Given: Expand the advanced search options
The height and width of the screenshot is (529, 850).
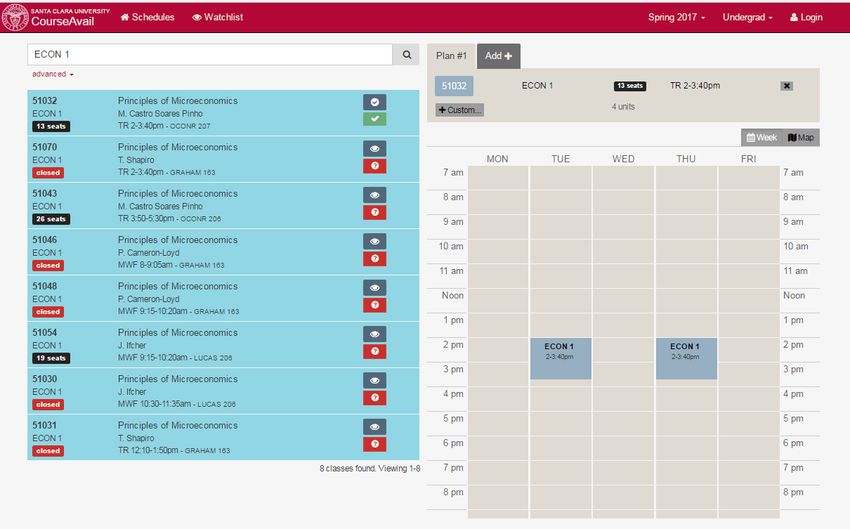Looking at the screenshot, I should 53,74.
